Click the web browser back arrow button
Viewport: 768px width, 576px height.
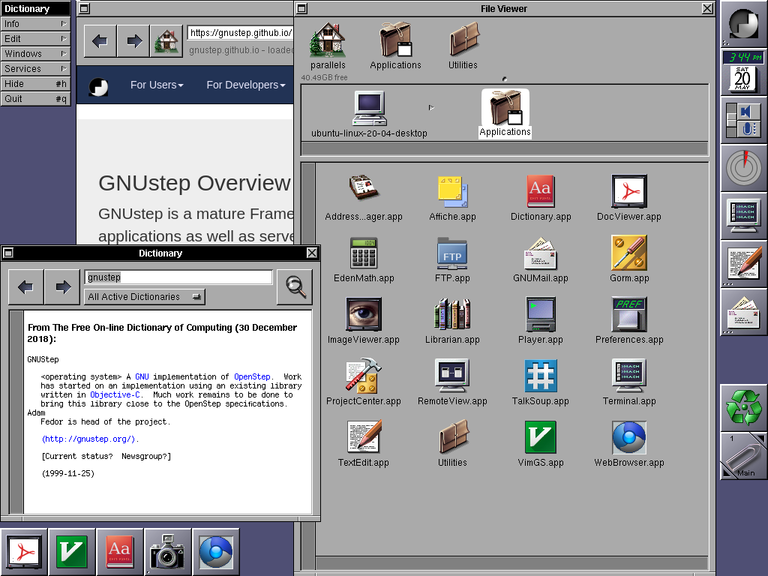coord(100,41)
